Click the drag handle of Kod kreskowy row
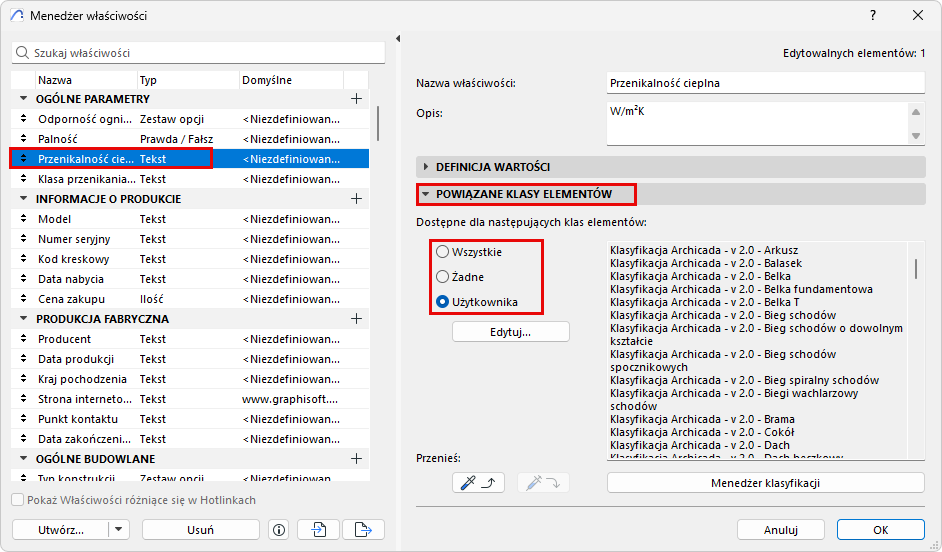This screenshot has height=552, width=942. [23, 259]
